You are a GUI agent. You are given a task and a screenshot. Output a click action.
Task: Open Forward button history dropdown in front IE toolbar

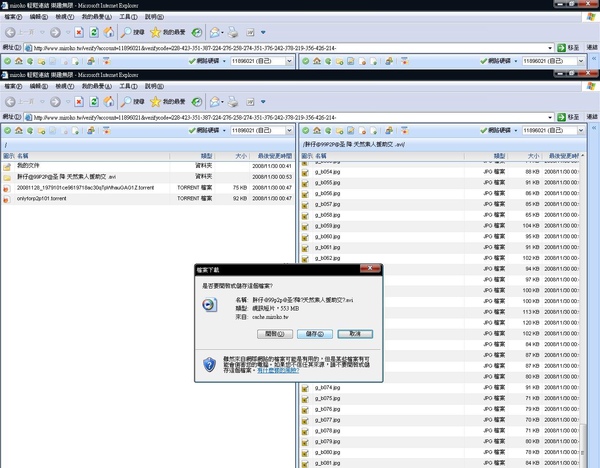[68, 102]
